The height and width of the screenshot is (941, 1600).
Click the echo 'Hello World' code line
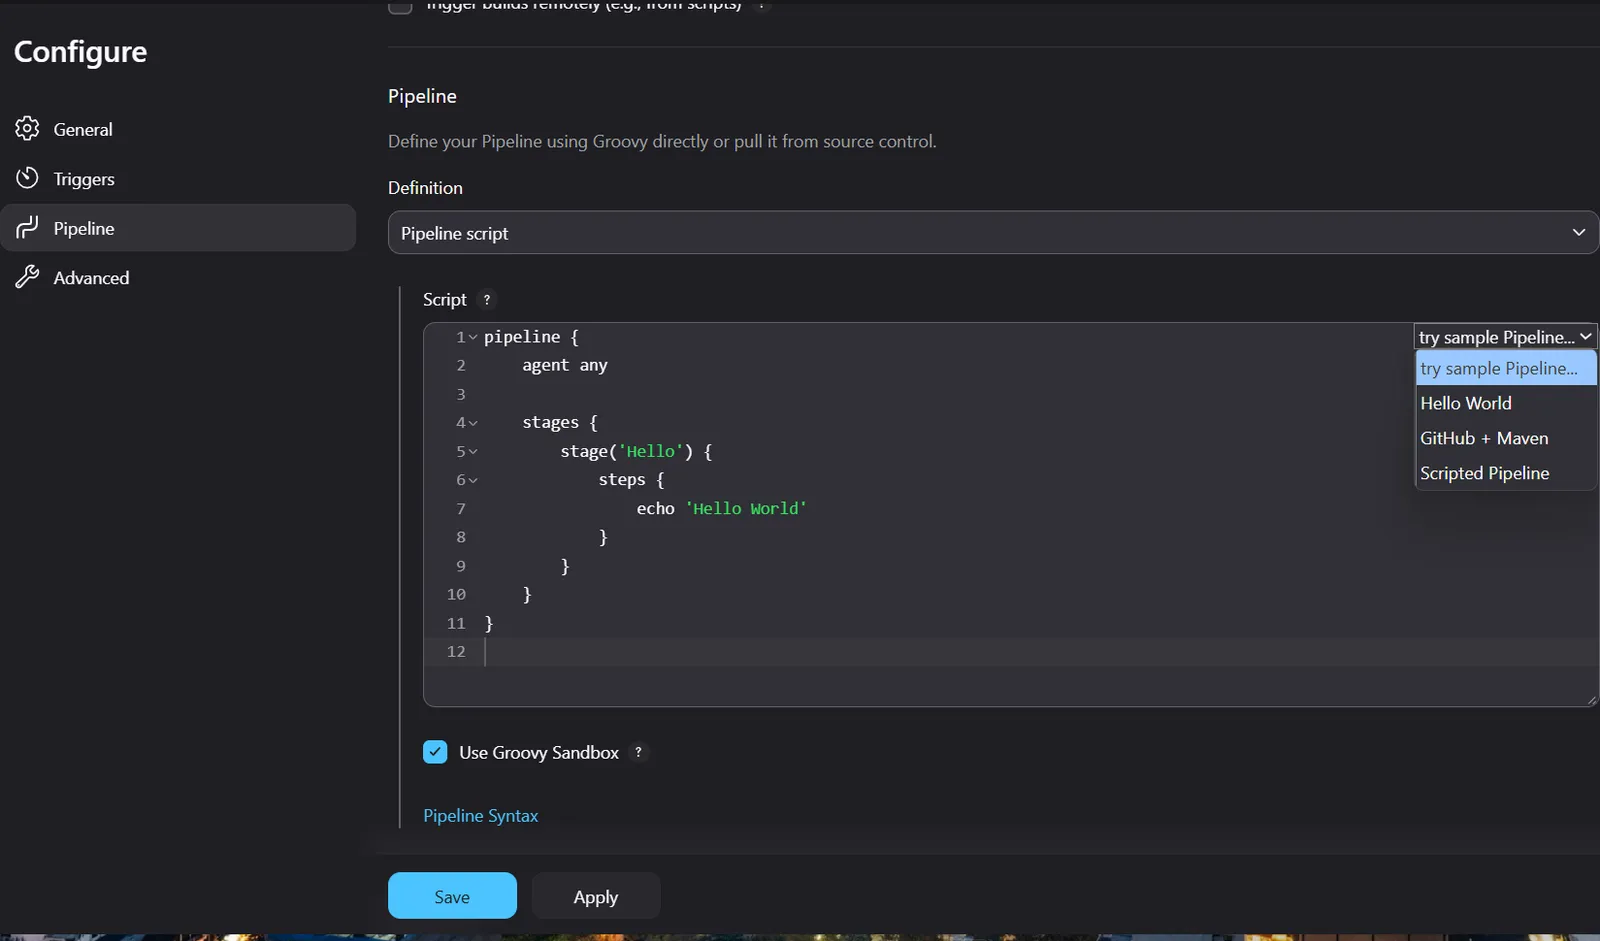click(x=722, y=509)
